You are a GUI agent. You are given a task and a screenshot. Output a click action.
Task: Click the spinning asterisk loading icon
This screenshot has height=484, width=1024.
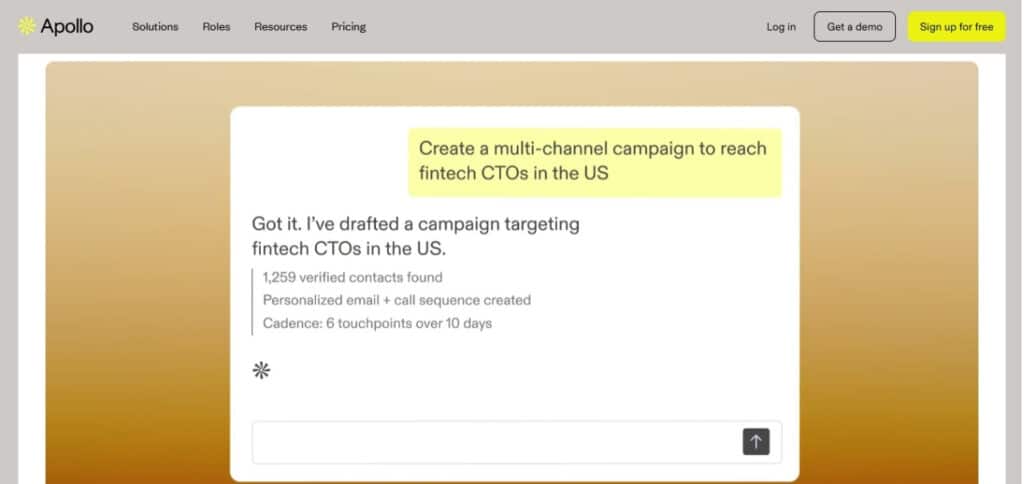(x=261, y=371)
